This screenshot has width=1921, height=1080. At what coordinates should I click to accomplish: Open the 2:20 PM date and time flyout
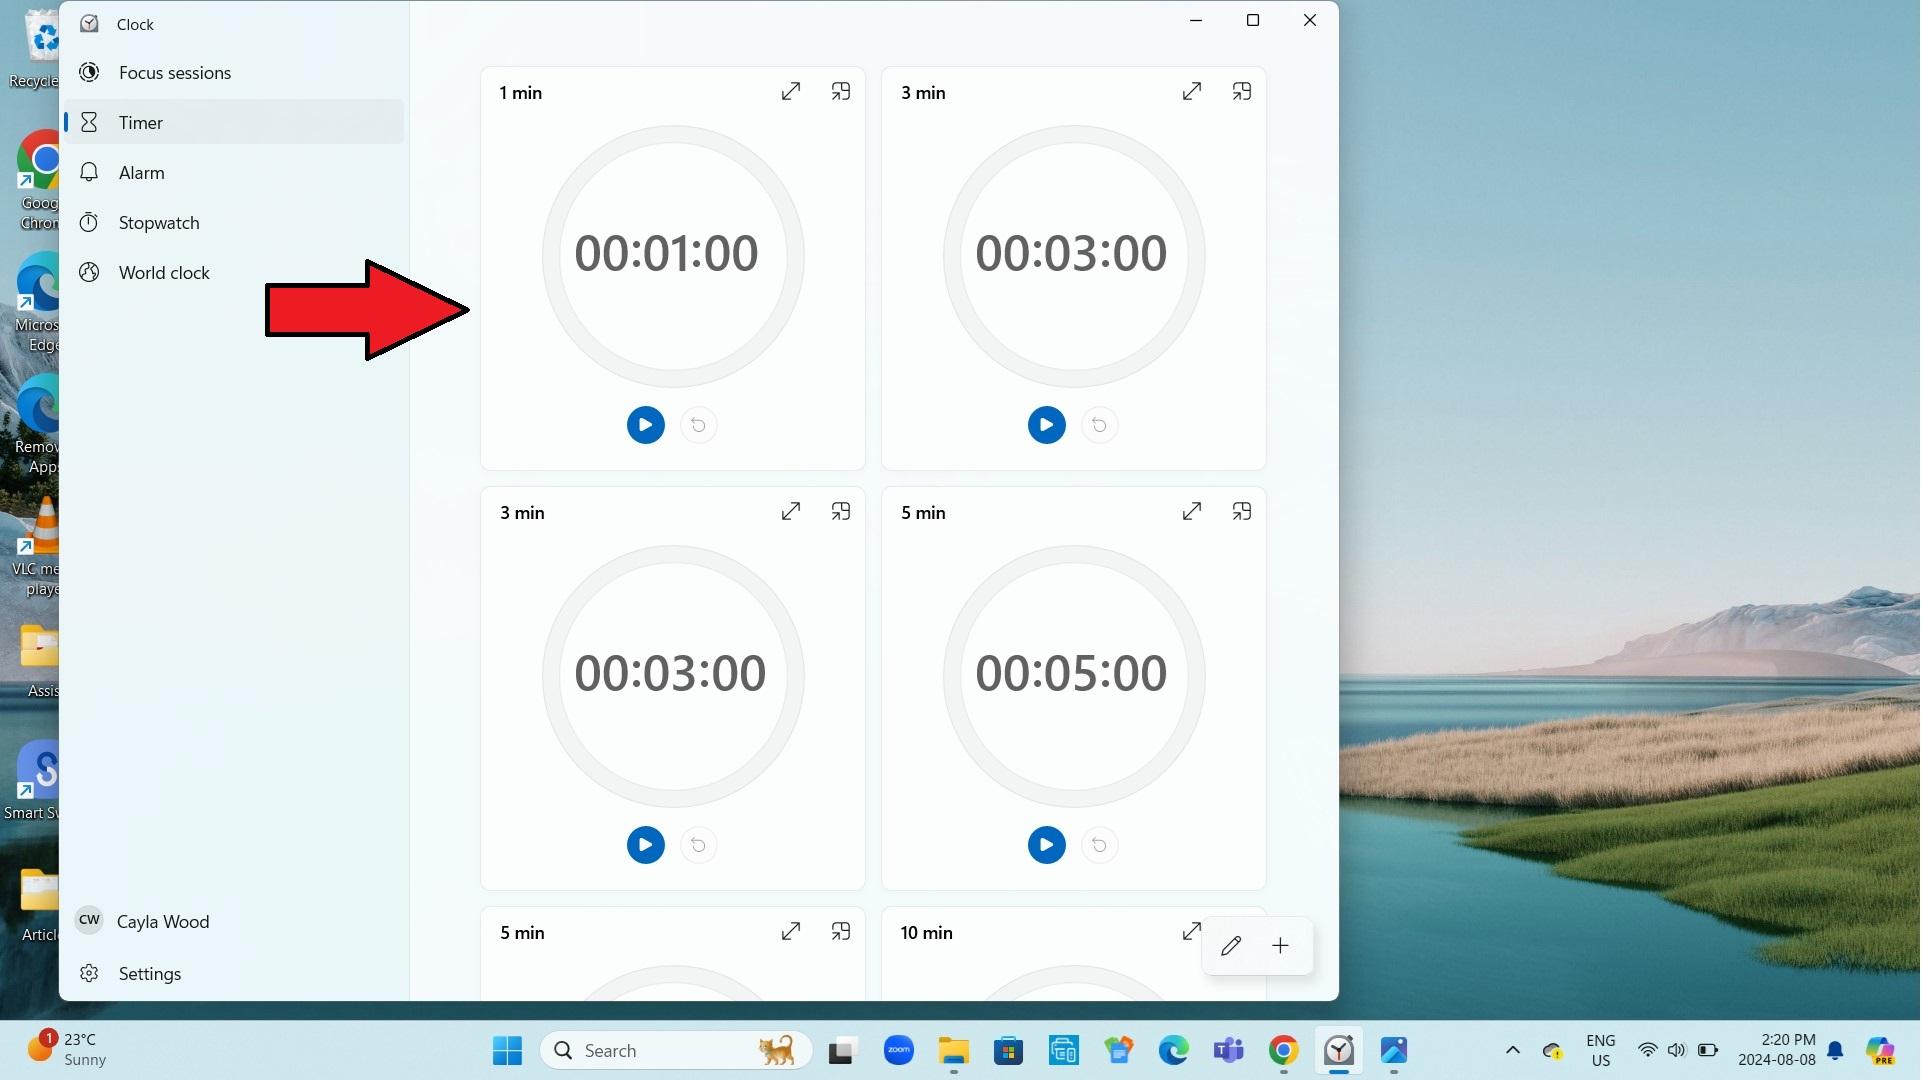(1777, 1050)
